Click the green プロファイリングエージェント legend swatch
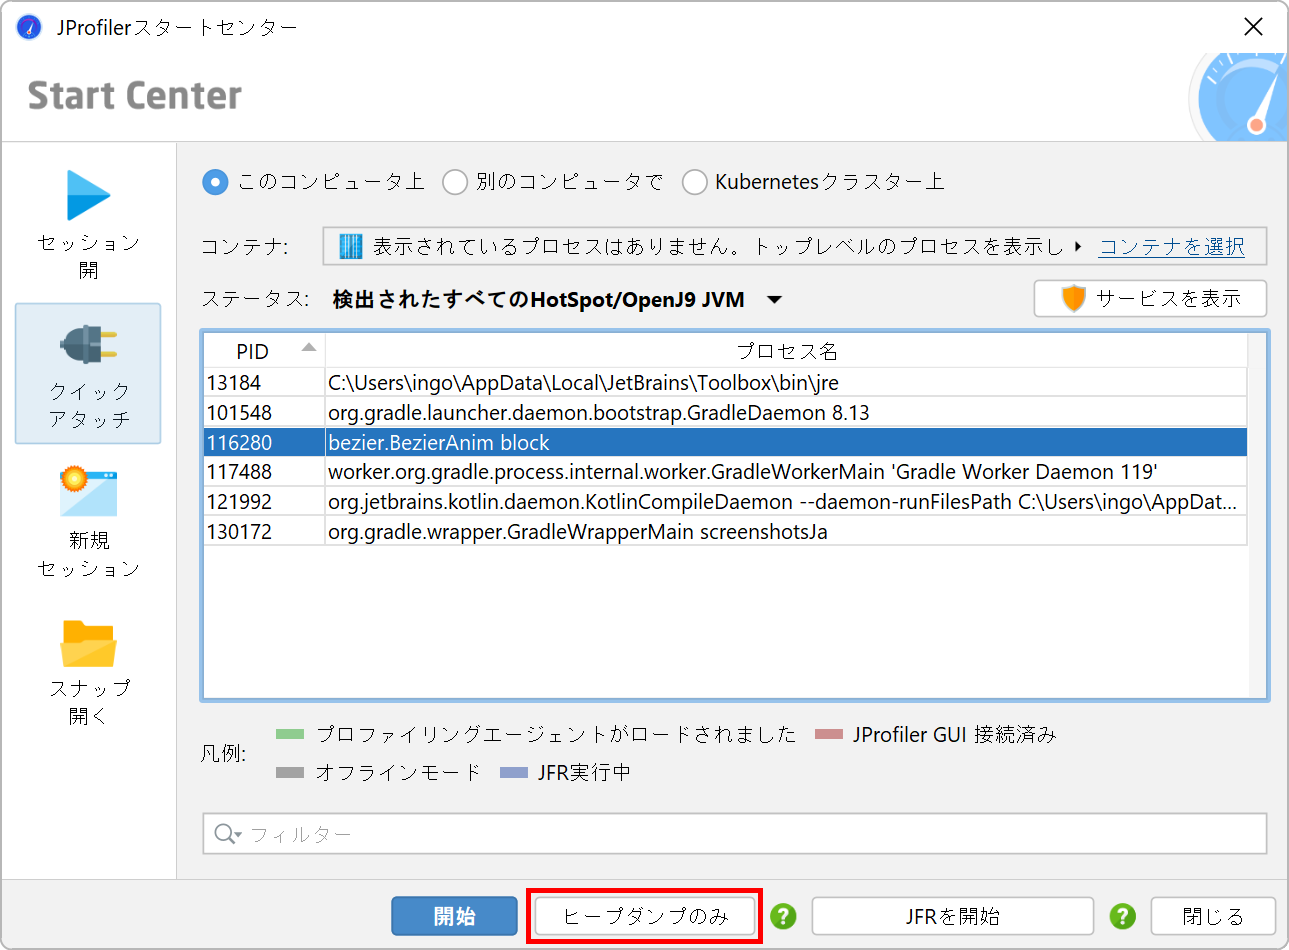 point(289,734)
